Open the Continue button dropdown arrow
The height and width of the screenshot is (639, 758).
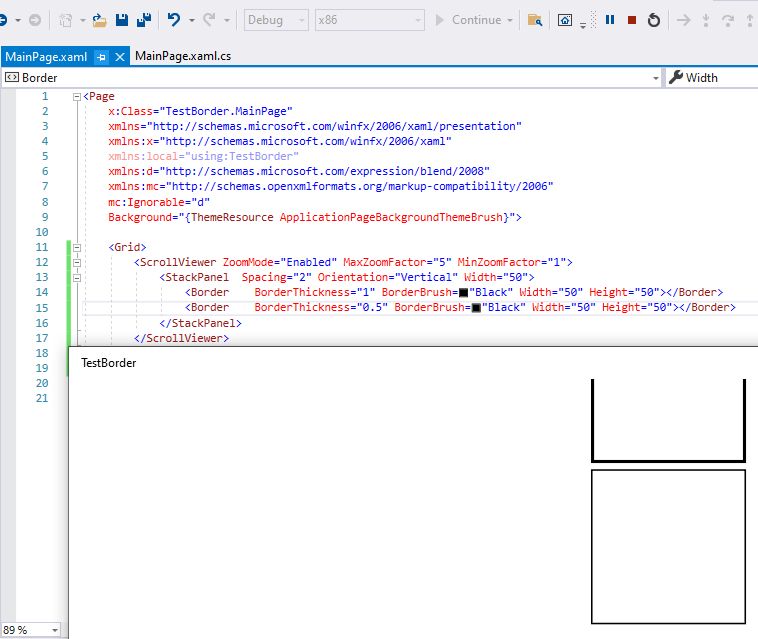coord(510,20)
